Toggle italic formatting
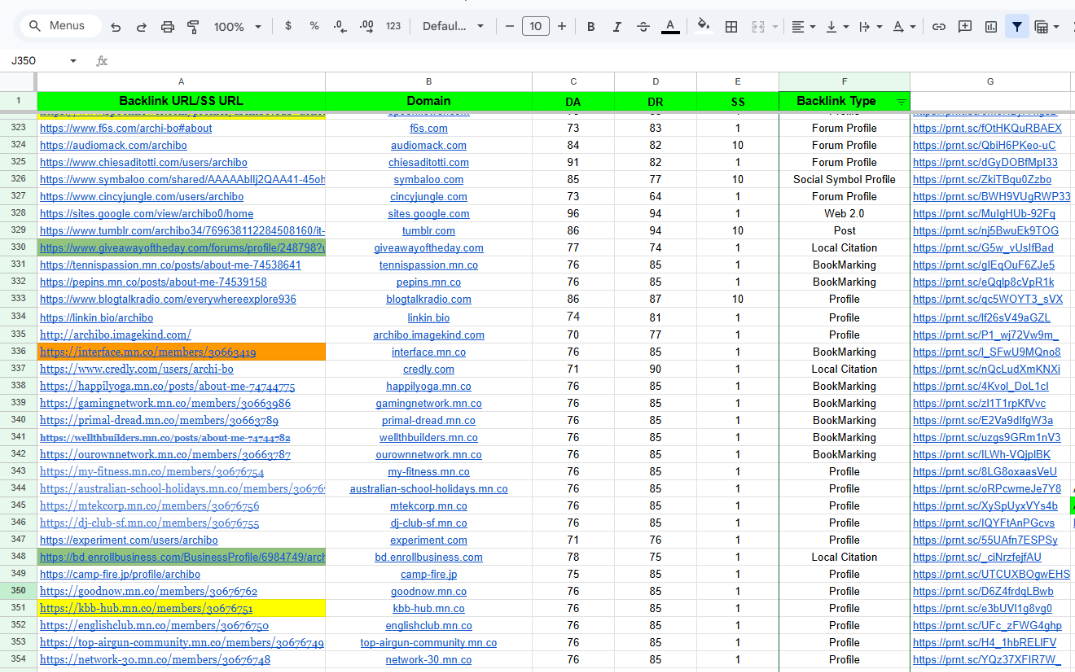Screen dimensions: 1075x672 [616, 27]
